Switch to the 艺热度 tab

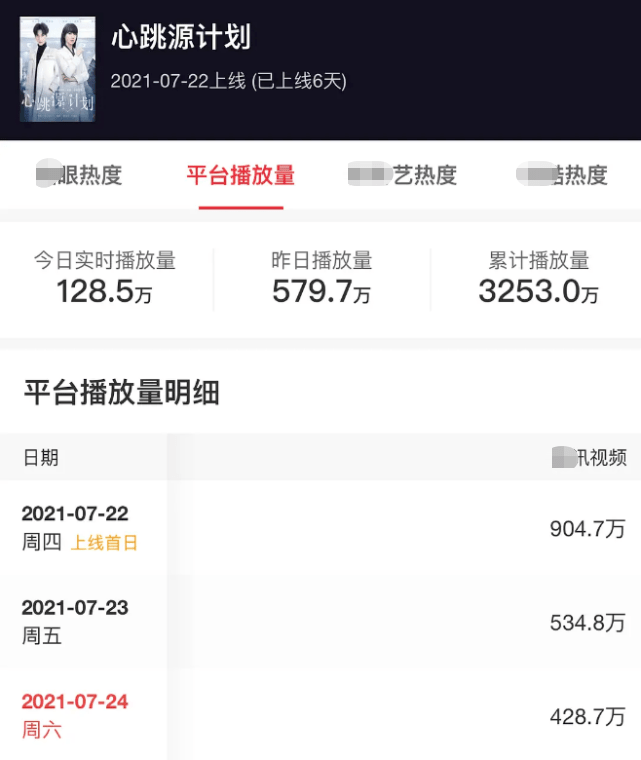pyautogui.click(x=402, y=175)
